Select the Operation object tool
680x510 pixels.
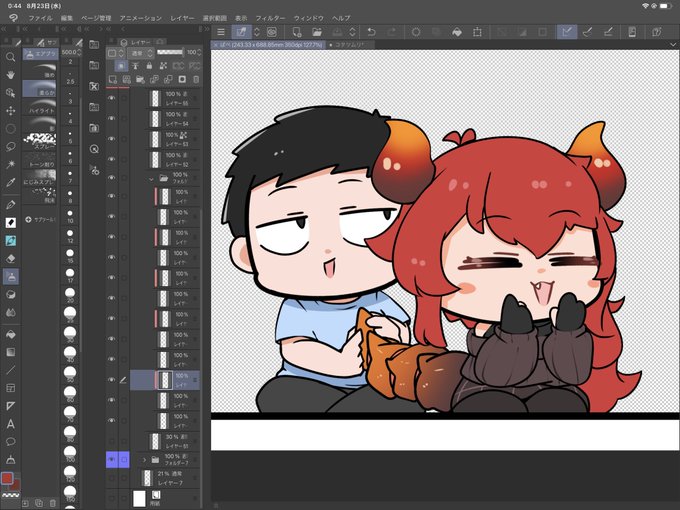[10, 93]
